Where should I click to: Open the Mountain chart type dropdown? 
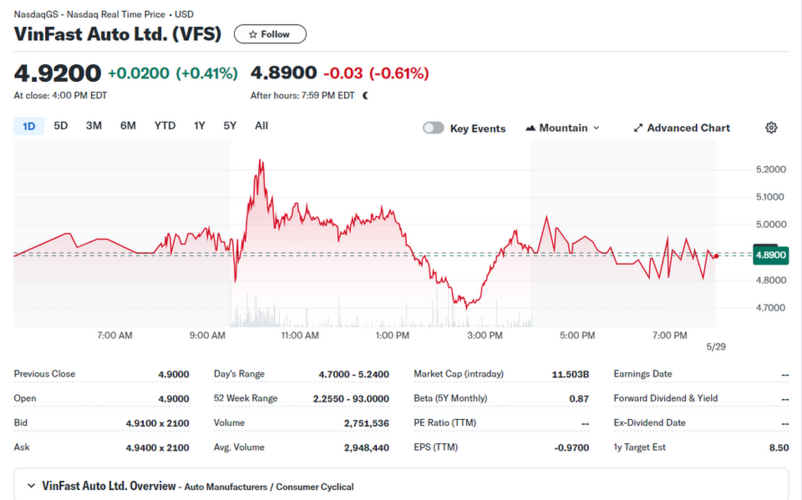click(x=562, y=128)
